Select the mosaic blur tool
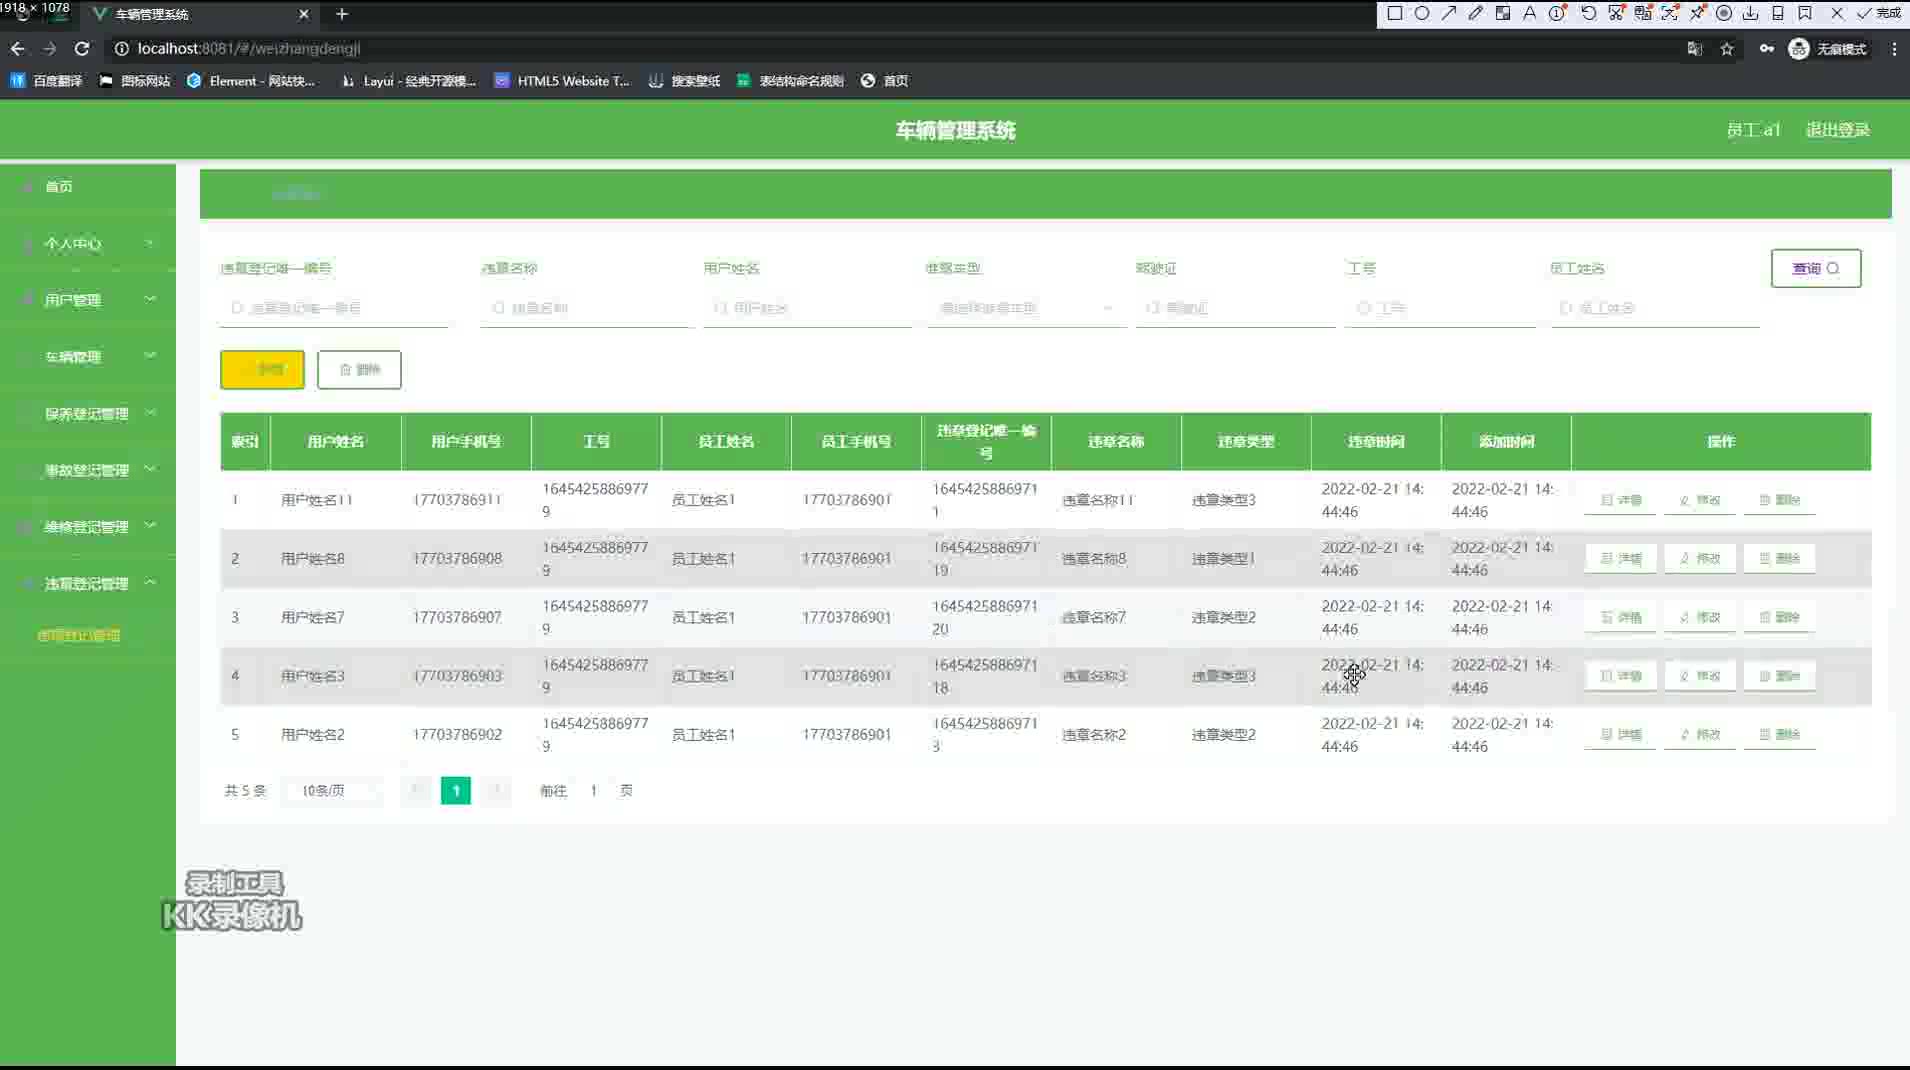Screen dimensions: 1910x1070 (x=1502, y=13)
